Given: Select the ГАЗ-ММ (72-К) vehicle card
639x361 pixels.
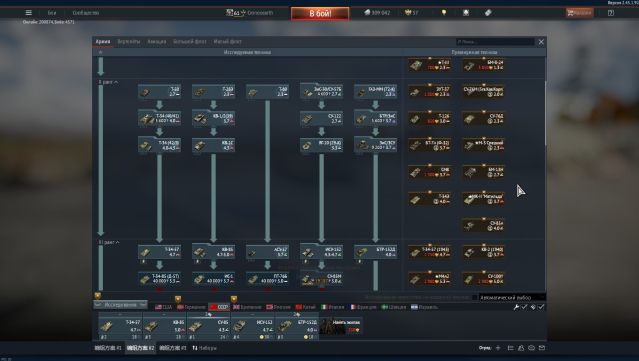Looking at the screenshot, I should (x=375, y=91).
